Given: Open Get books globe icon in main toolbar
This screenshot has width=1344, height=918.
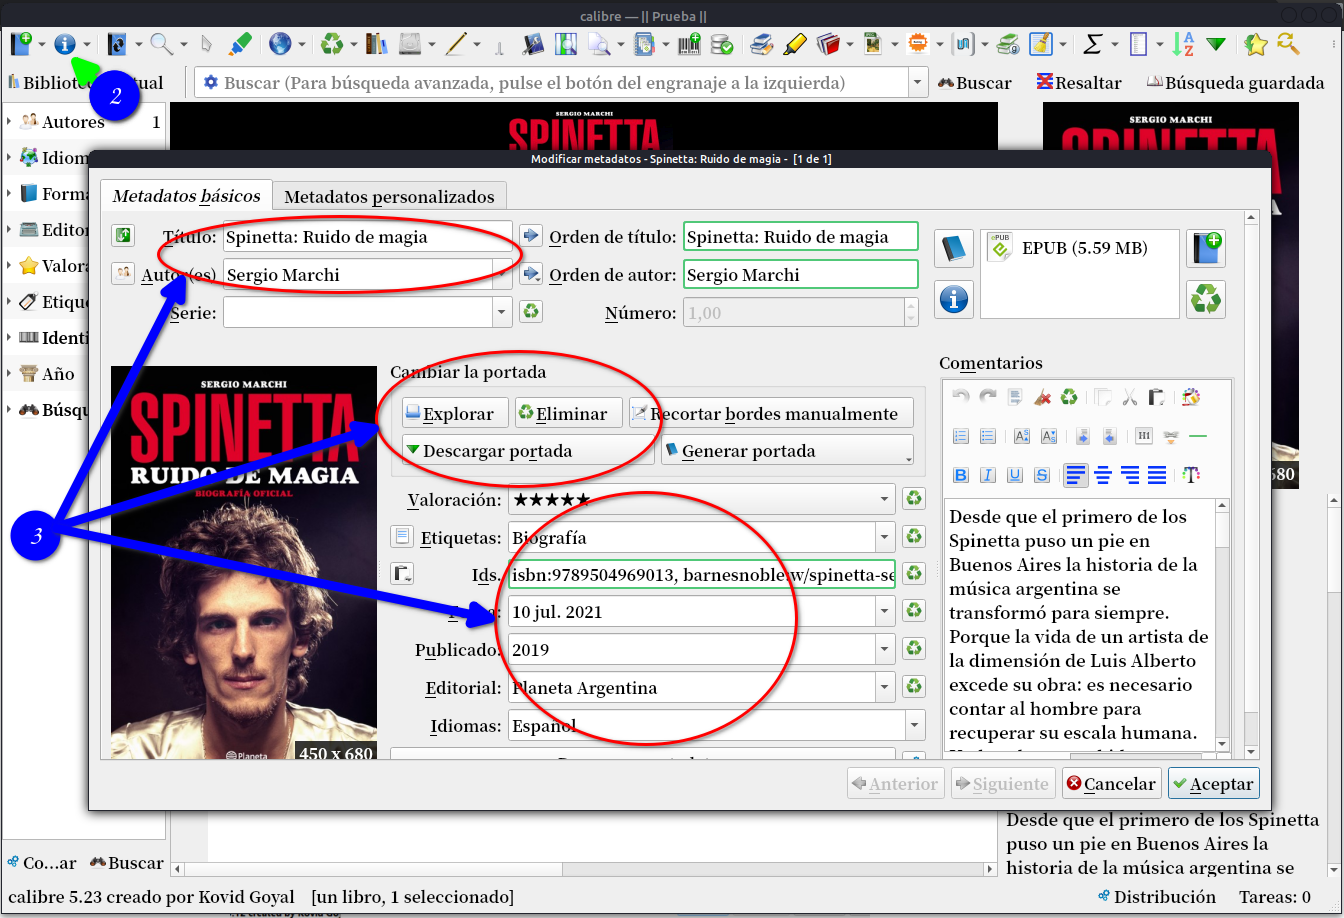Looking at the screenshot, I should pos(280,44).
